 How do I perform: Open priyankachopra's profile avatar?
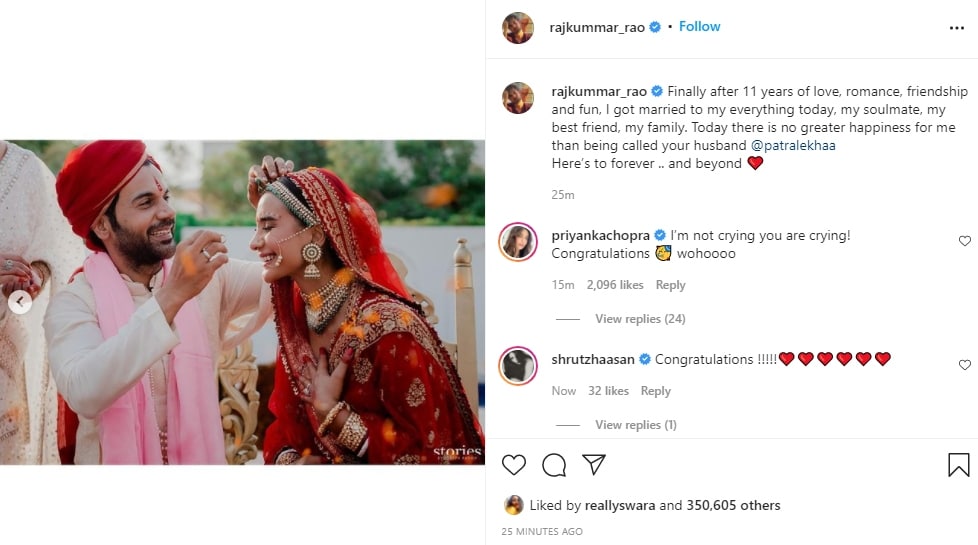[x=518, y=242]
